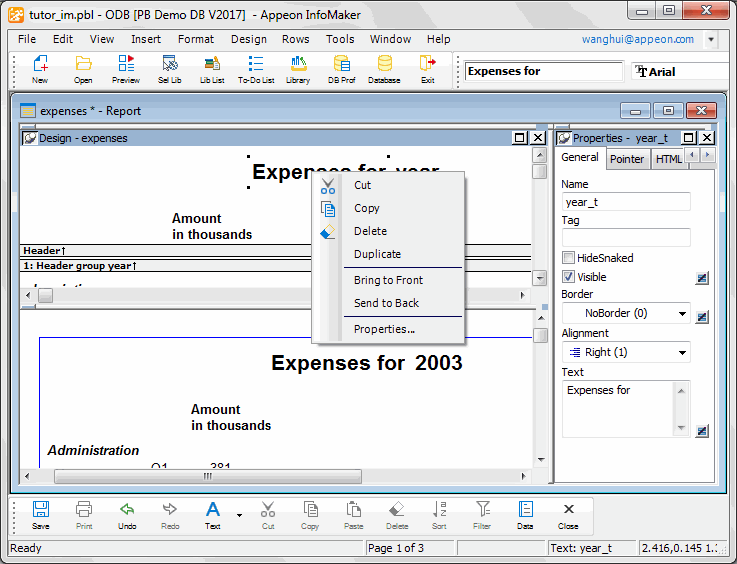This screenshot has height=564, width=737.
Task: Open the To-Do List
Action: 256,69
